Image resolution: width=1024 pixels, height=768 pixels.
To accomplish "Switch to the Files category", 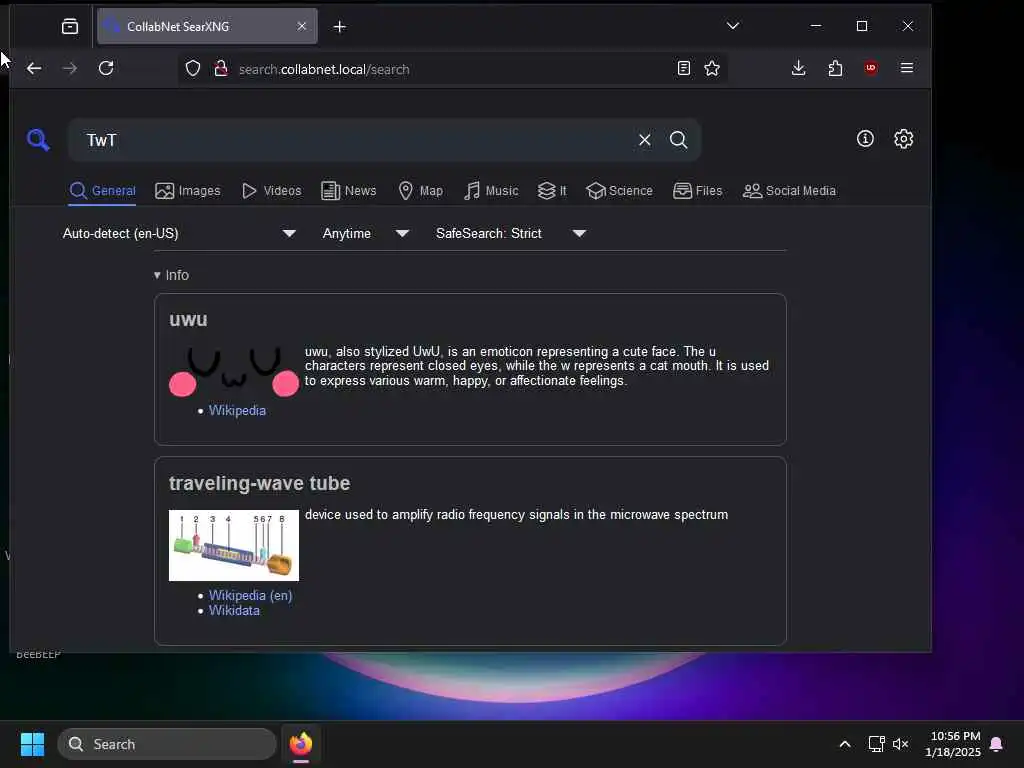I will 697,191.
